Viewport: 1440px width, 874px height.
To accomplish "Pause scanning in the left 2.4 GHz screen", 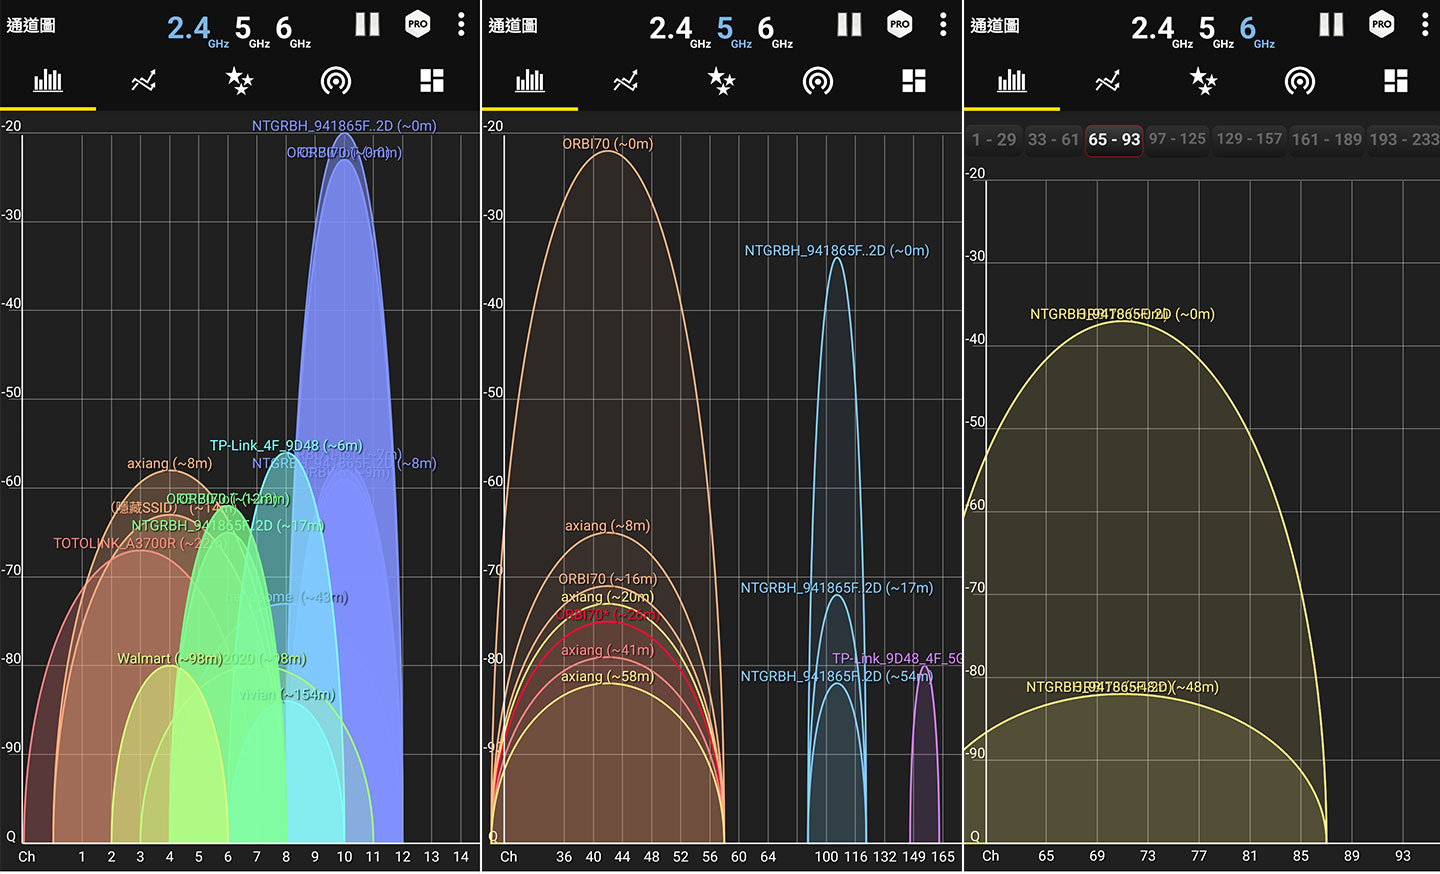I will (x=367, y=25).
